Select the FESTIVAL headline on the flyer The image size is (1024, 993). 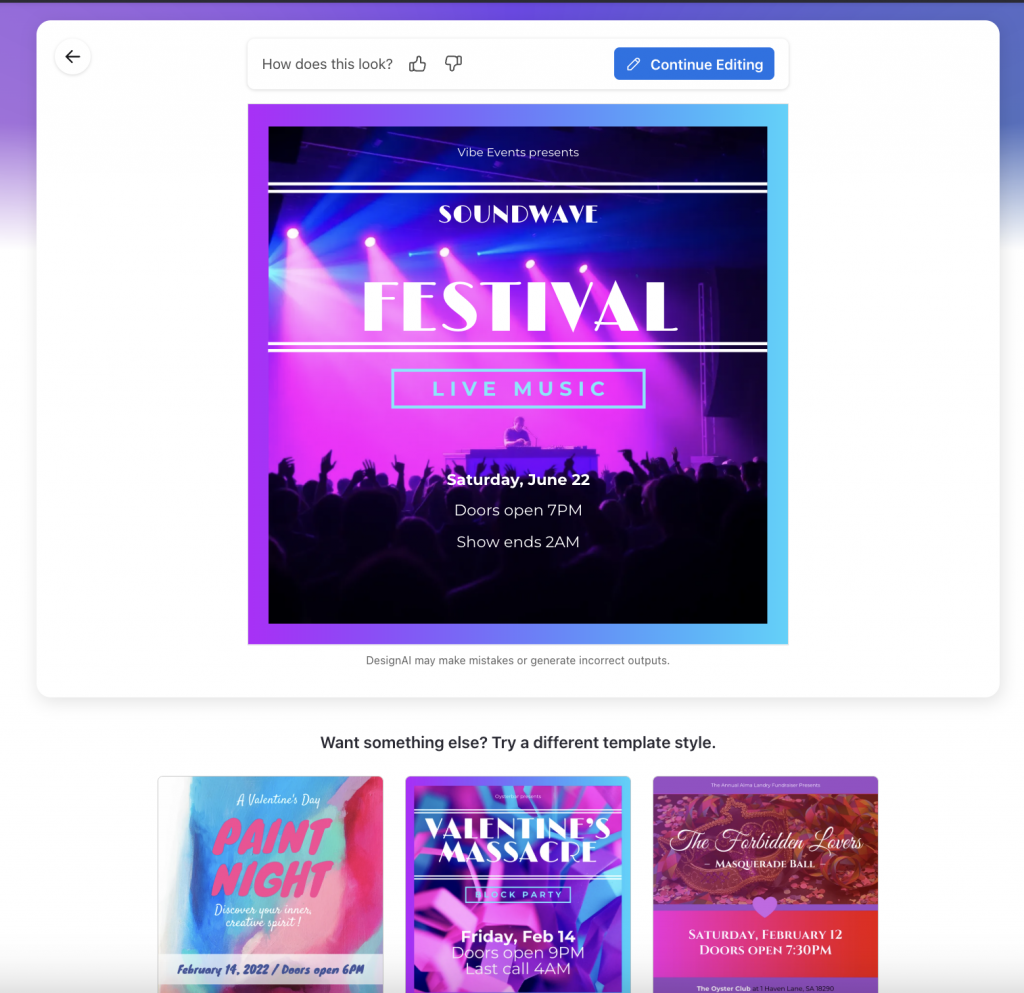tap(517, 304)
